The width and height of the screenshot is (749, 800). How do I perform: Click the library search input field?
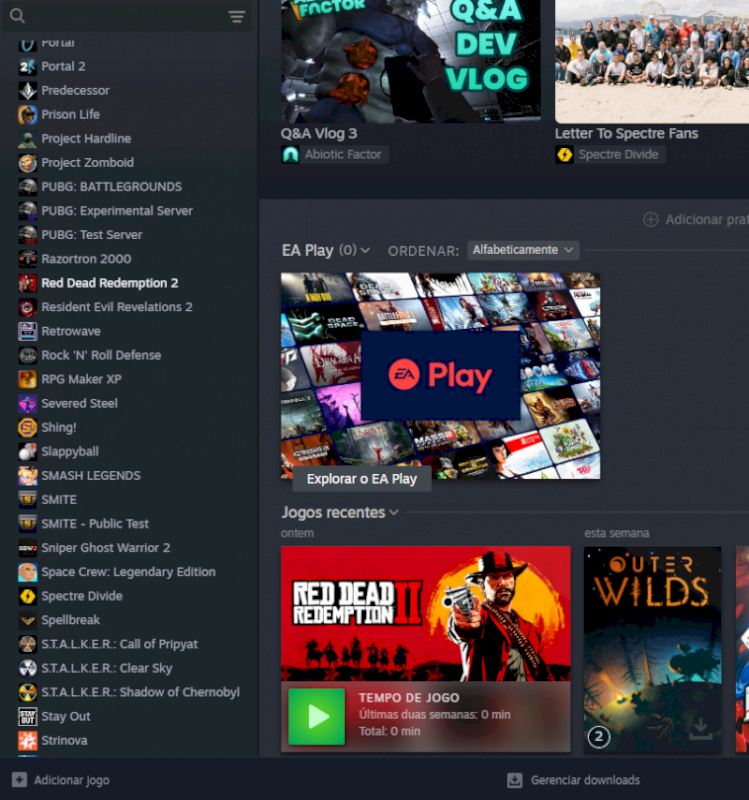127,16
